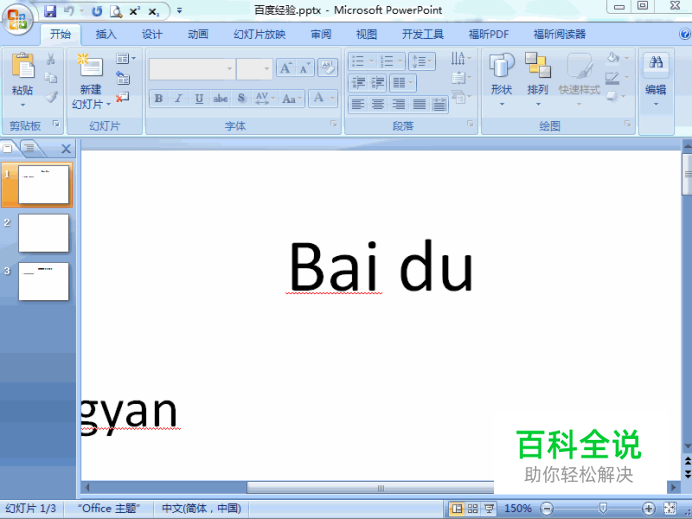
Task: Open the 审阅 tab
Action: point(321,34)
